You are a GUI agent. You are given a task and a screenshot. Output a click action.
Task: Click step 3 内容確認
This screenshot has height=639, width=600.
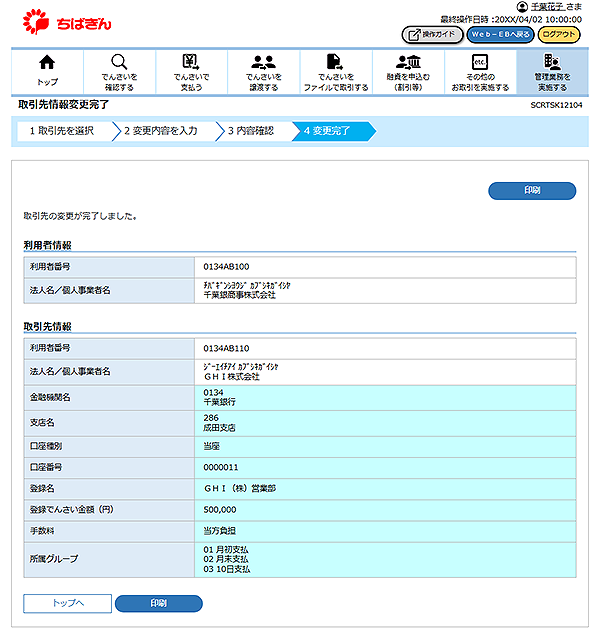(253, 131)
